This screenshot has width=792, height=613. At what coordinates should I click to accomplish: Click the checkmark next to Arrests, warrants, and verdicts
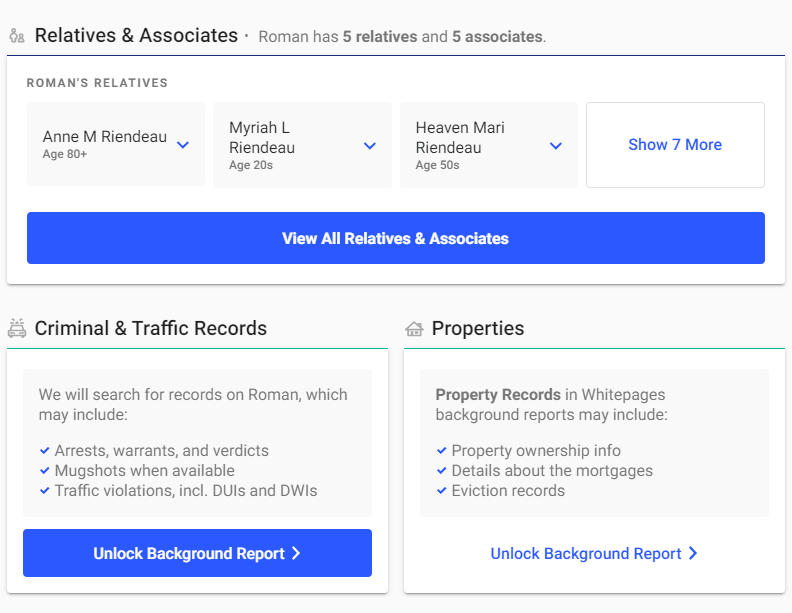[44, 450]
